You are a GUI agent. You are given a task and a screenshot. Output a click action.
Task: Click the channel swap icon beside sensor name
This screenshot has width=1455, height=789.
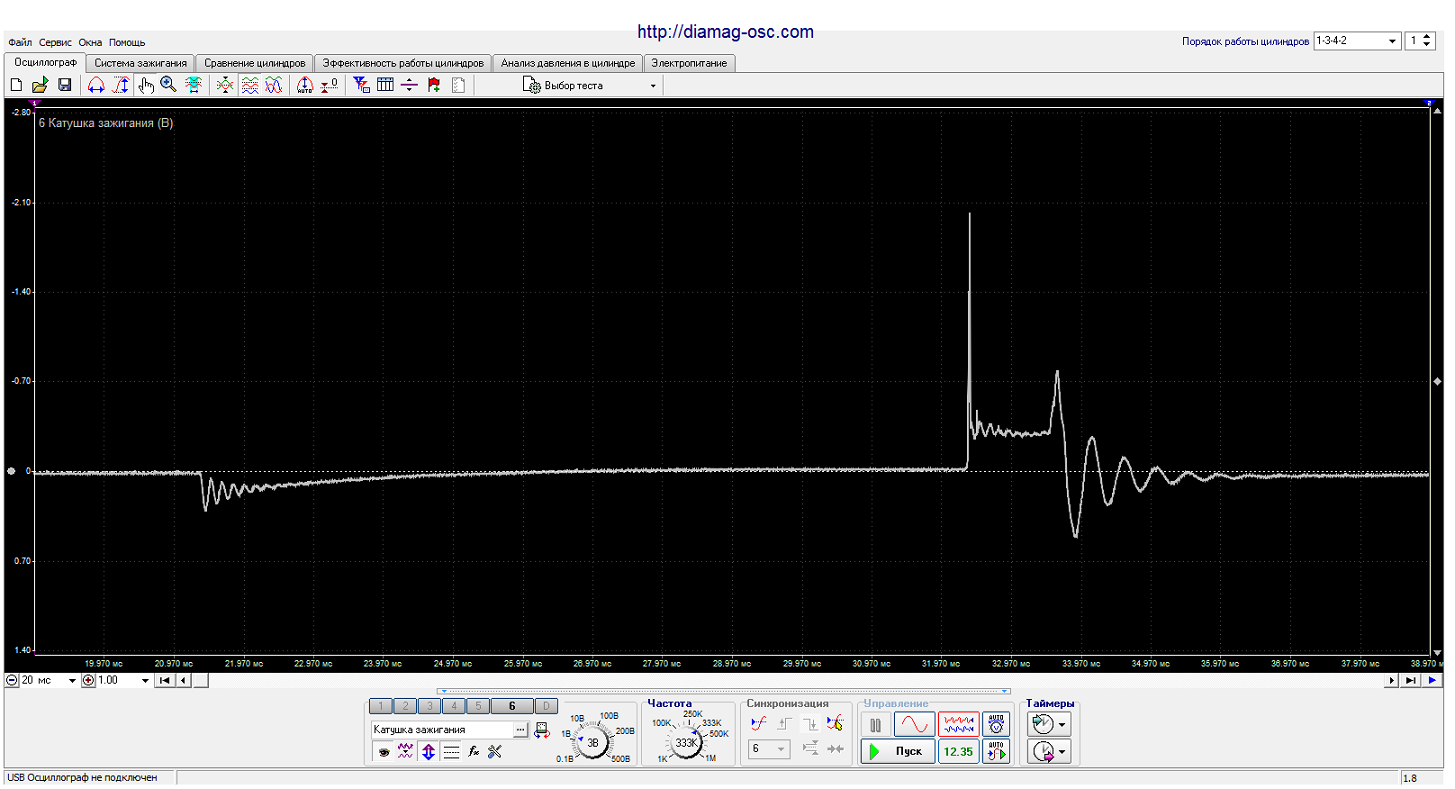click(x=541, y=730)
